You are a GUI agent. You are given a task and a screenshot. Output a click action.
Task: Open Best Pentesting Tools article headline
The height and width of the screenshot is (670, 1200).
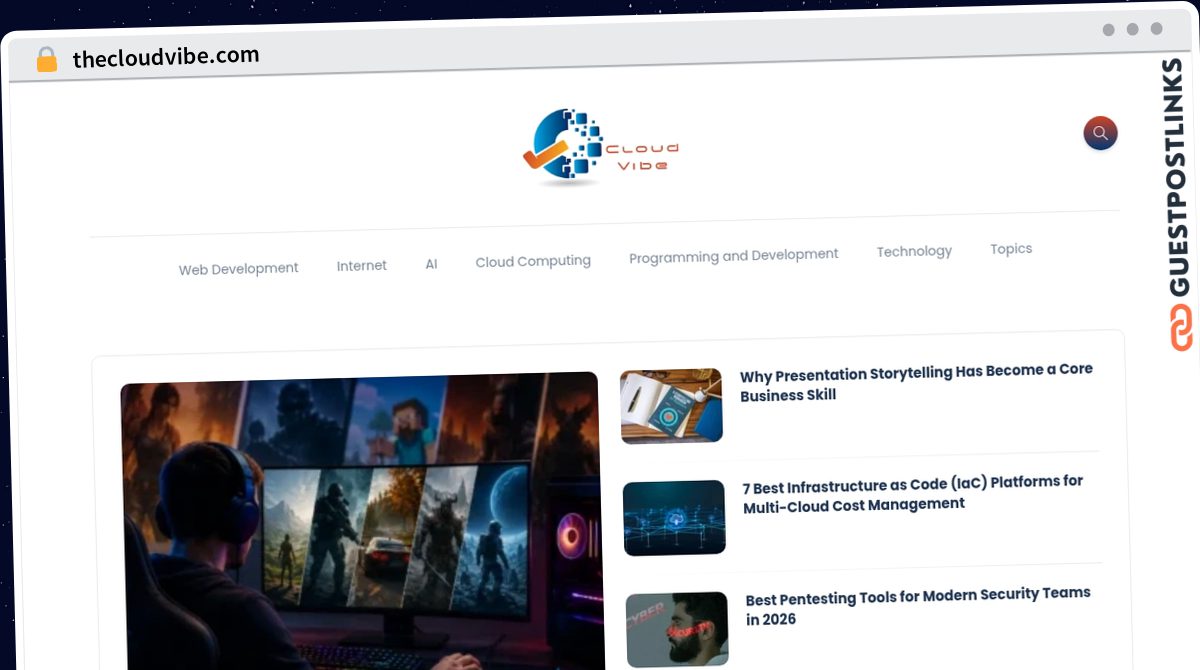917,606
